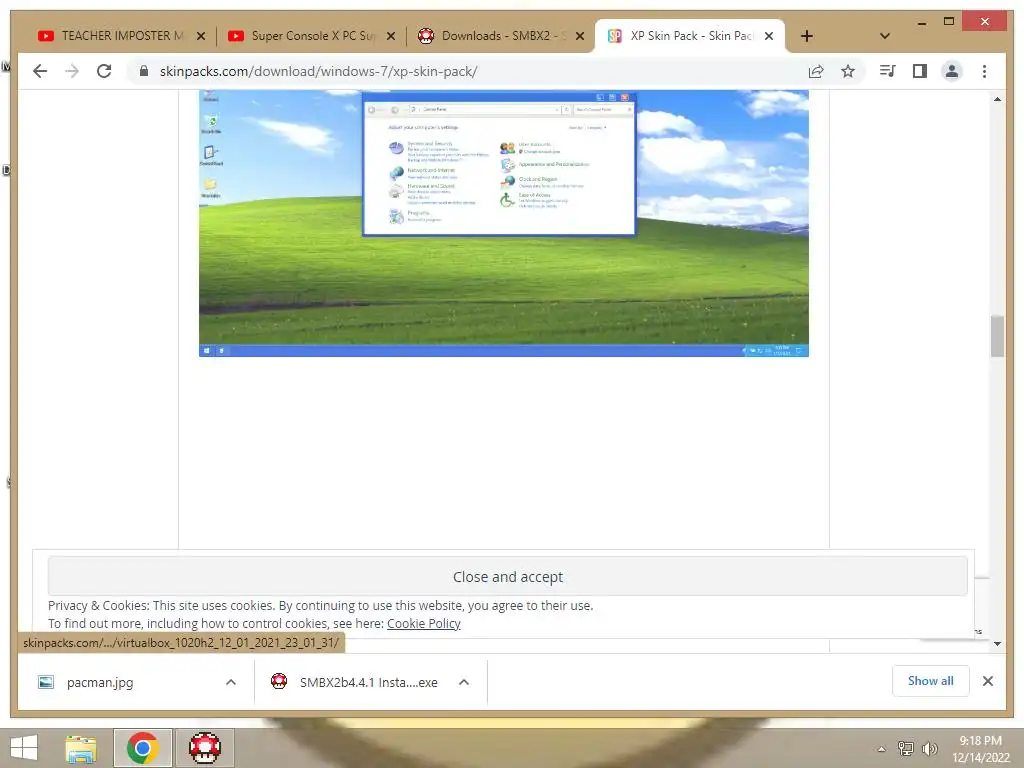Close the Downloads - SMBX2 tab
The height and width of the screenshot is (768, 1024).
point(579,36)
